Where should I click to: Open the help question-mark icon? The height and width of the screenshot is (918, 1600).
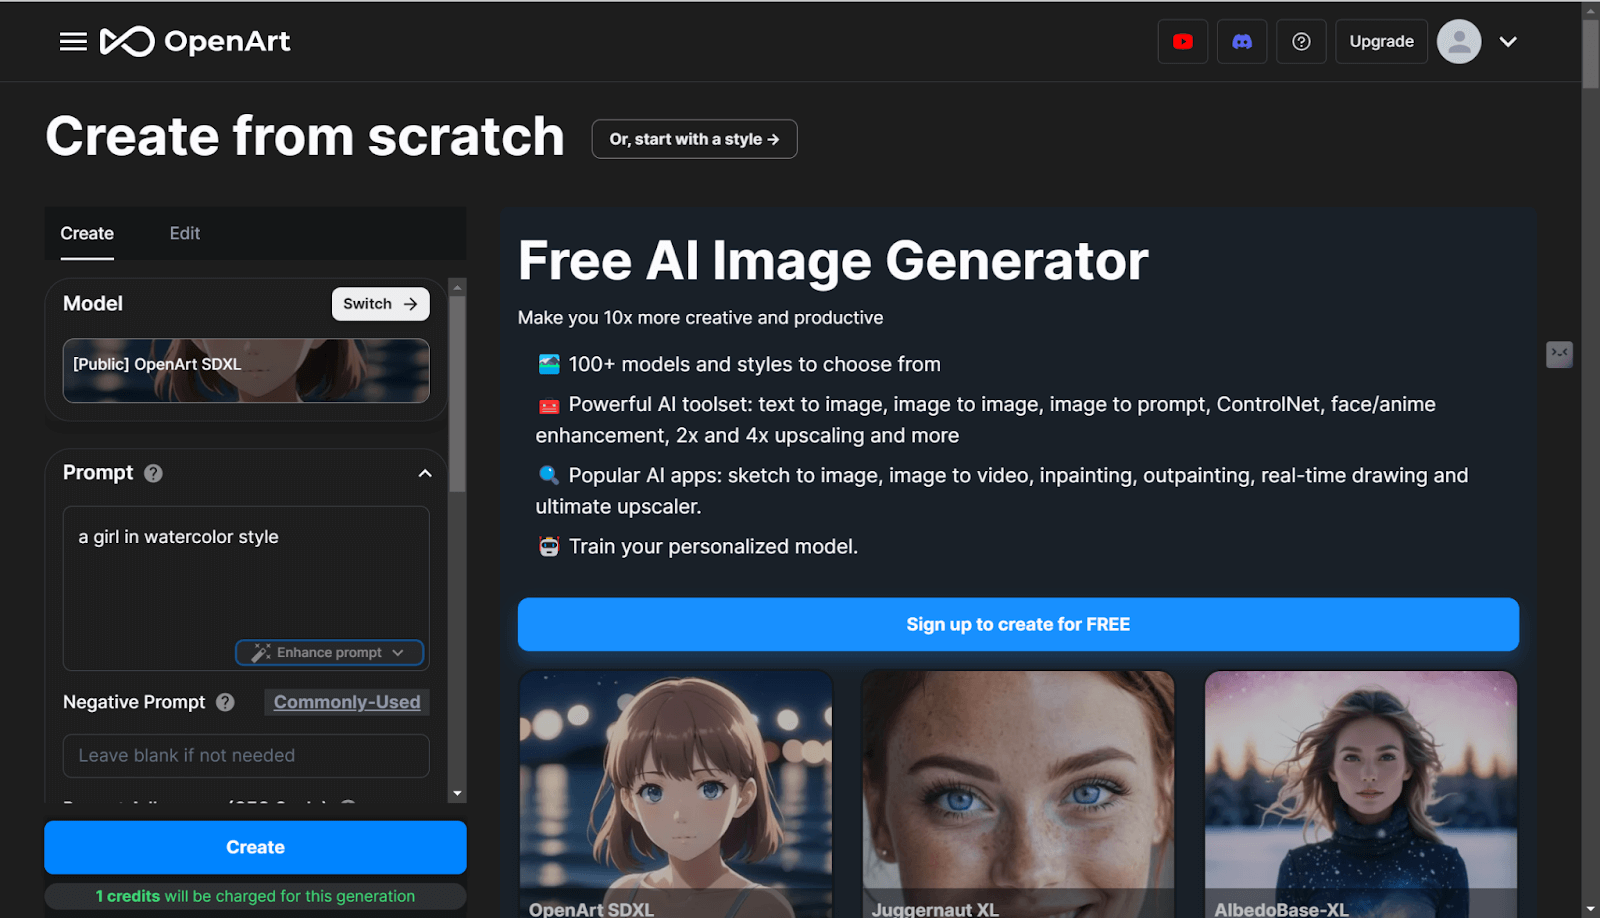[x=1301, y=41]
